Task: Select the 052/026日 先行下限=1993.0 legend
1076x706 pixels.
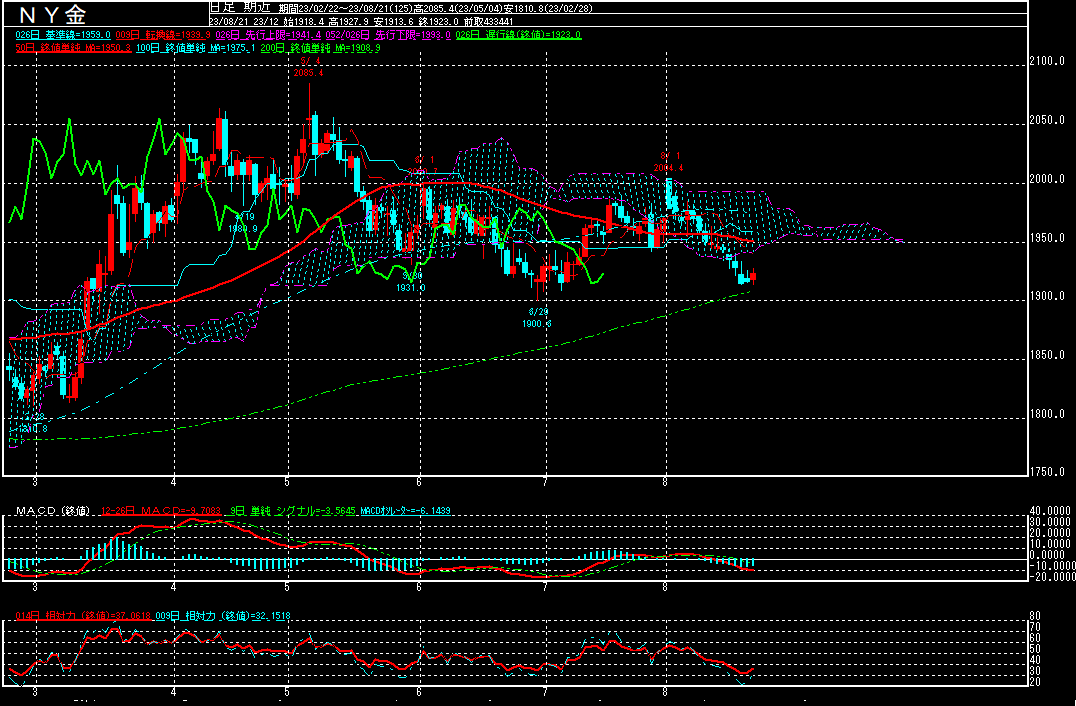Action: tap(386, 34)
